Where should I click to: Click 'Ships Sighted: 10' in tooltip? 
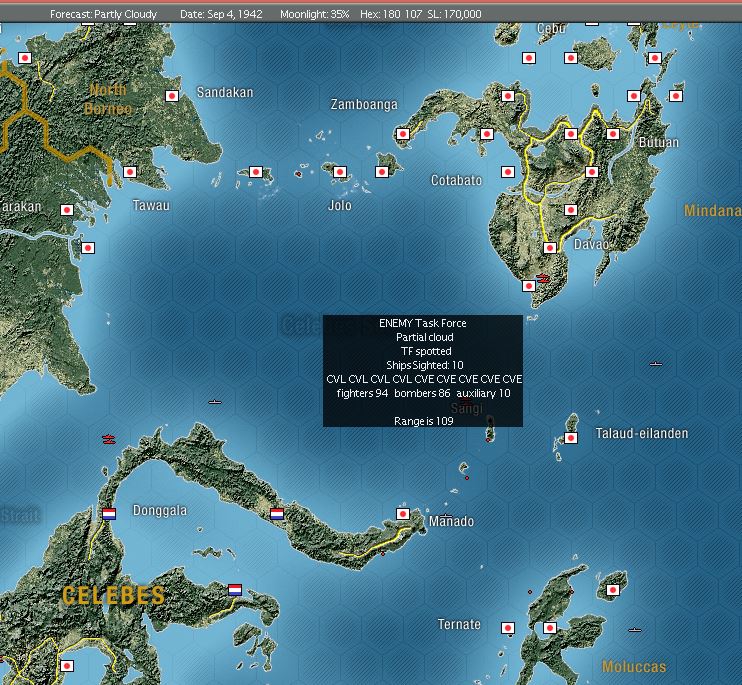point(424,365)
